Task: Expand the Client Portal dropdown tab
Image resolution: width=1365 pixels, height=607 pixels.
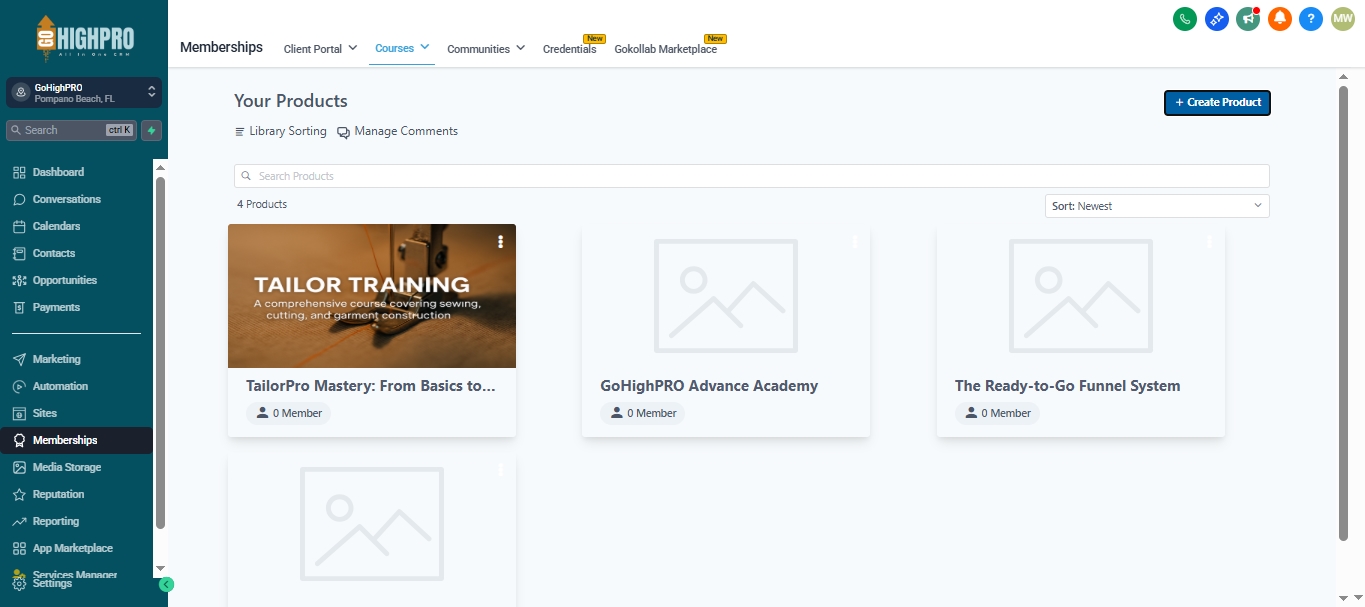Action: coord(320,48)
